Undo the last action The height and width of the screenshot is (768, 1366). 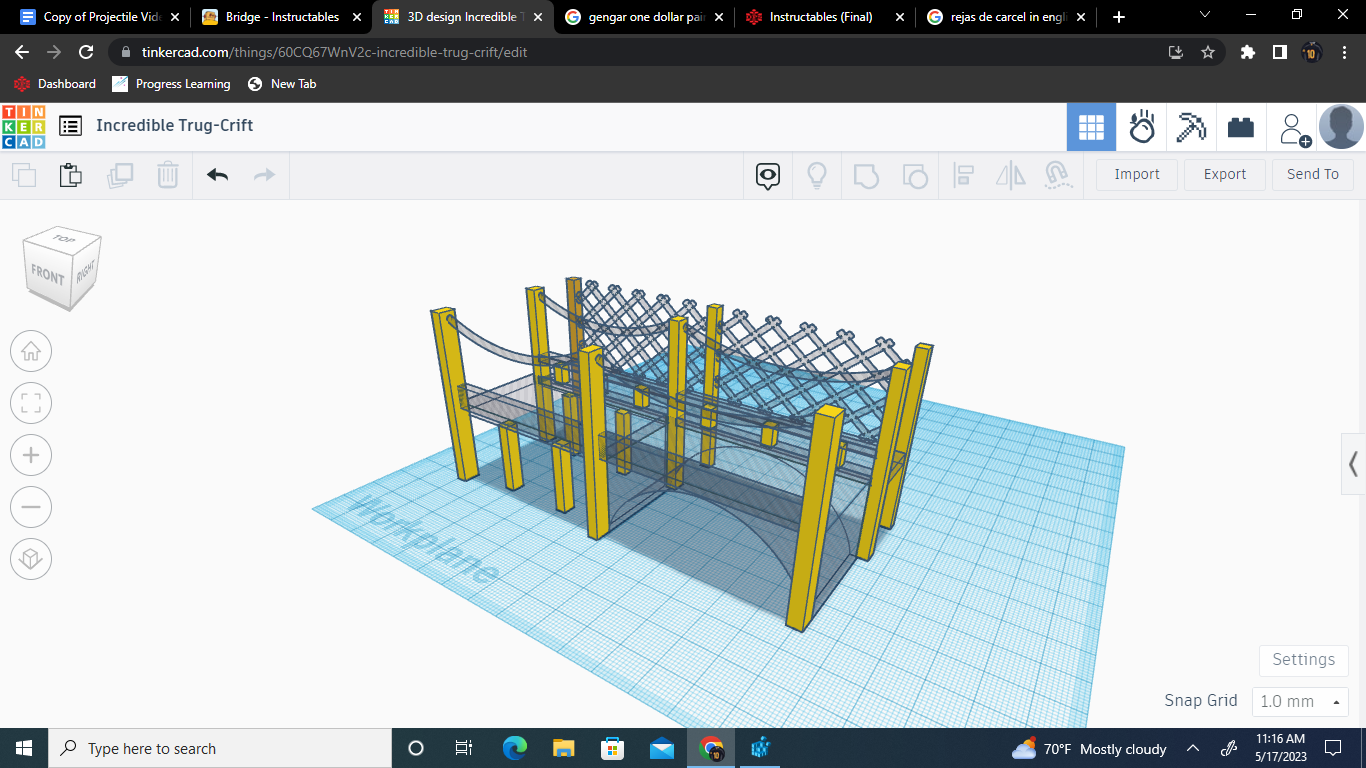(x=217, y=174)
